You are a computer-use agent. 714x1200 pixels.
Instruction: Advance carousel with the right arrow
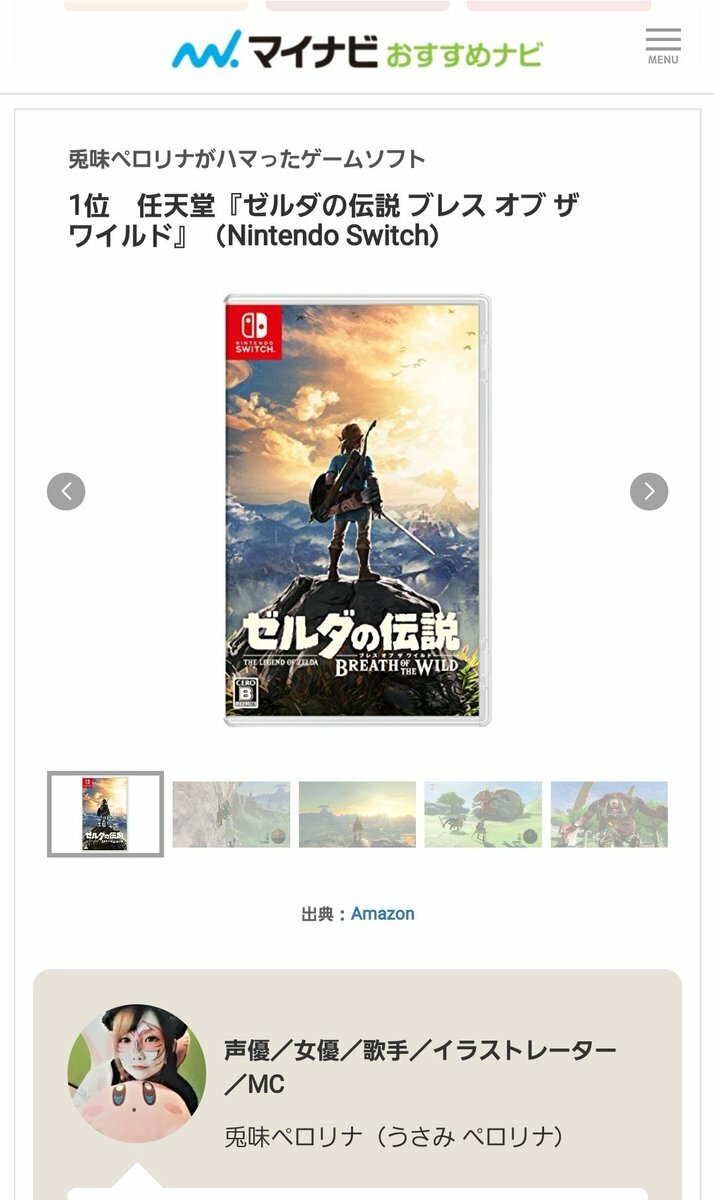point(649,491)
